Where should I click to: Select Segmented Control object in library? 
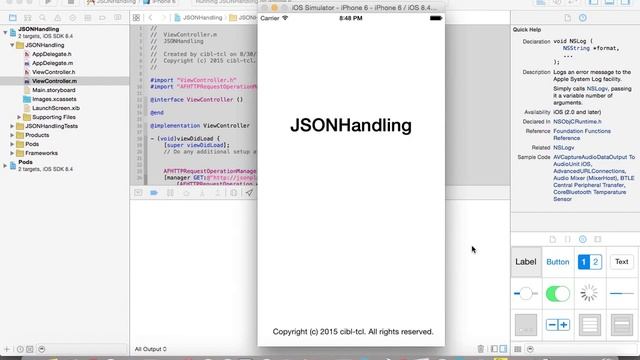(x=590, y=262)
